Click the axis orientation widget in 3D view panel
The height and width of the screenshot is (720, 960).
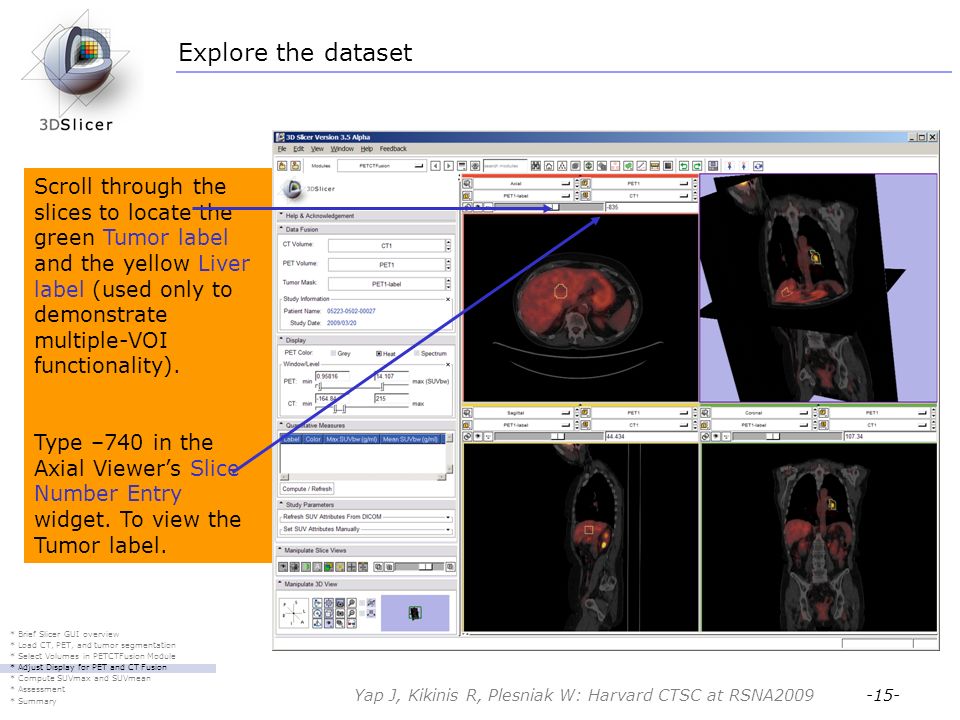[294, 613]
